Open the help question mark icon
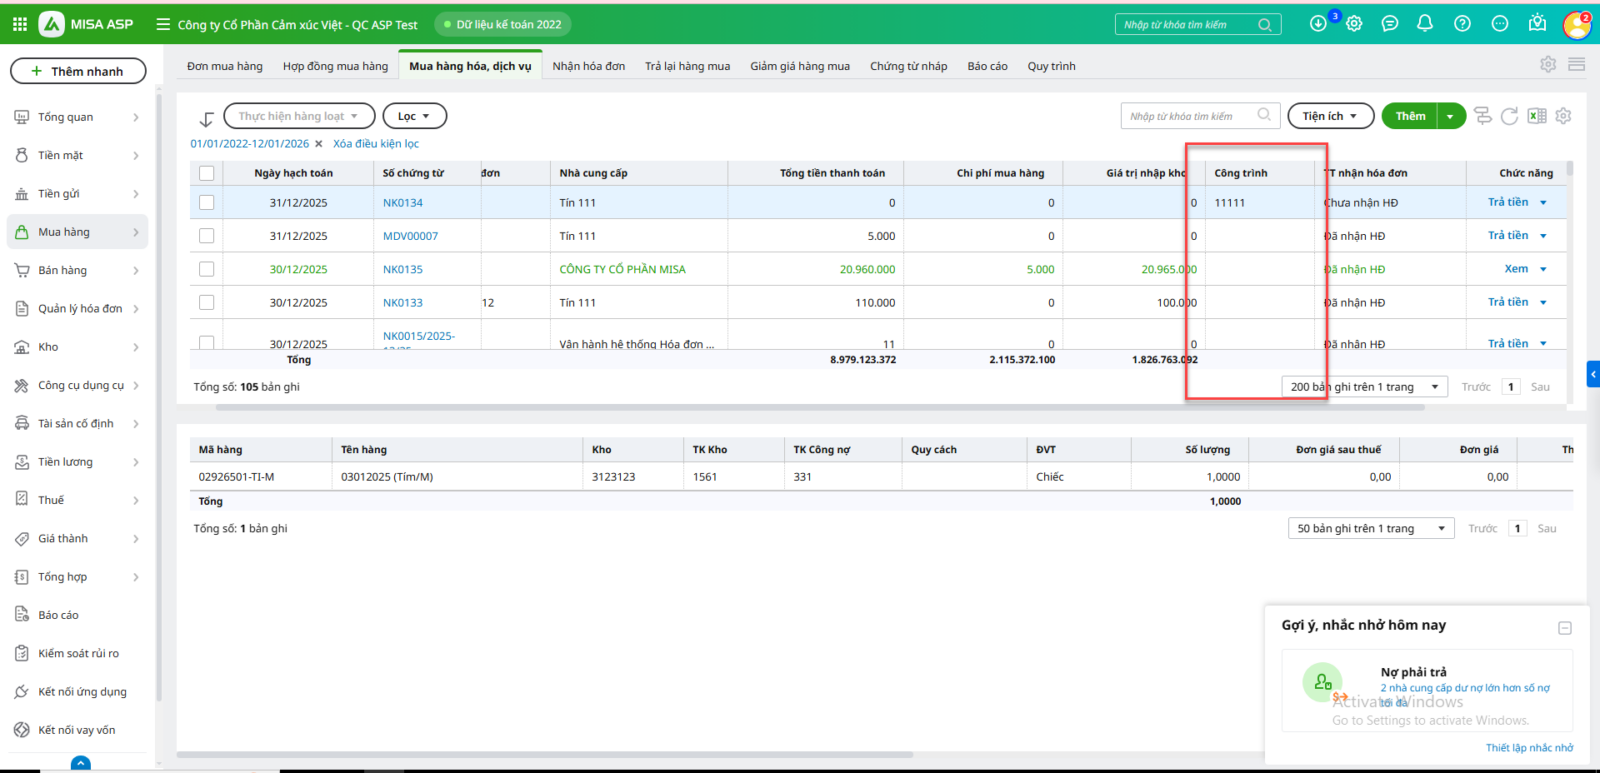 coord(1462,24)
